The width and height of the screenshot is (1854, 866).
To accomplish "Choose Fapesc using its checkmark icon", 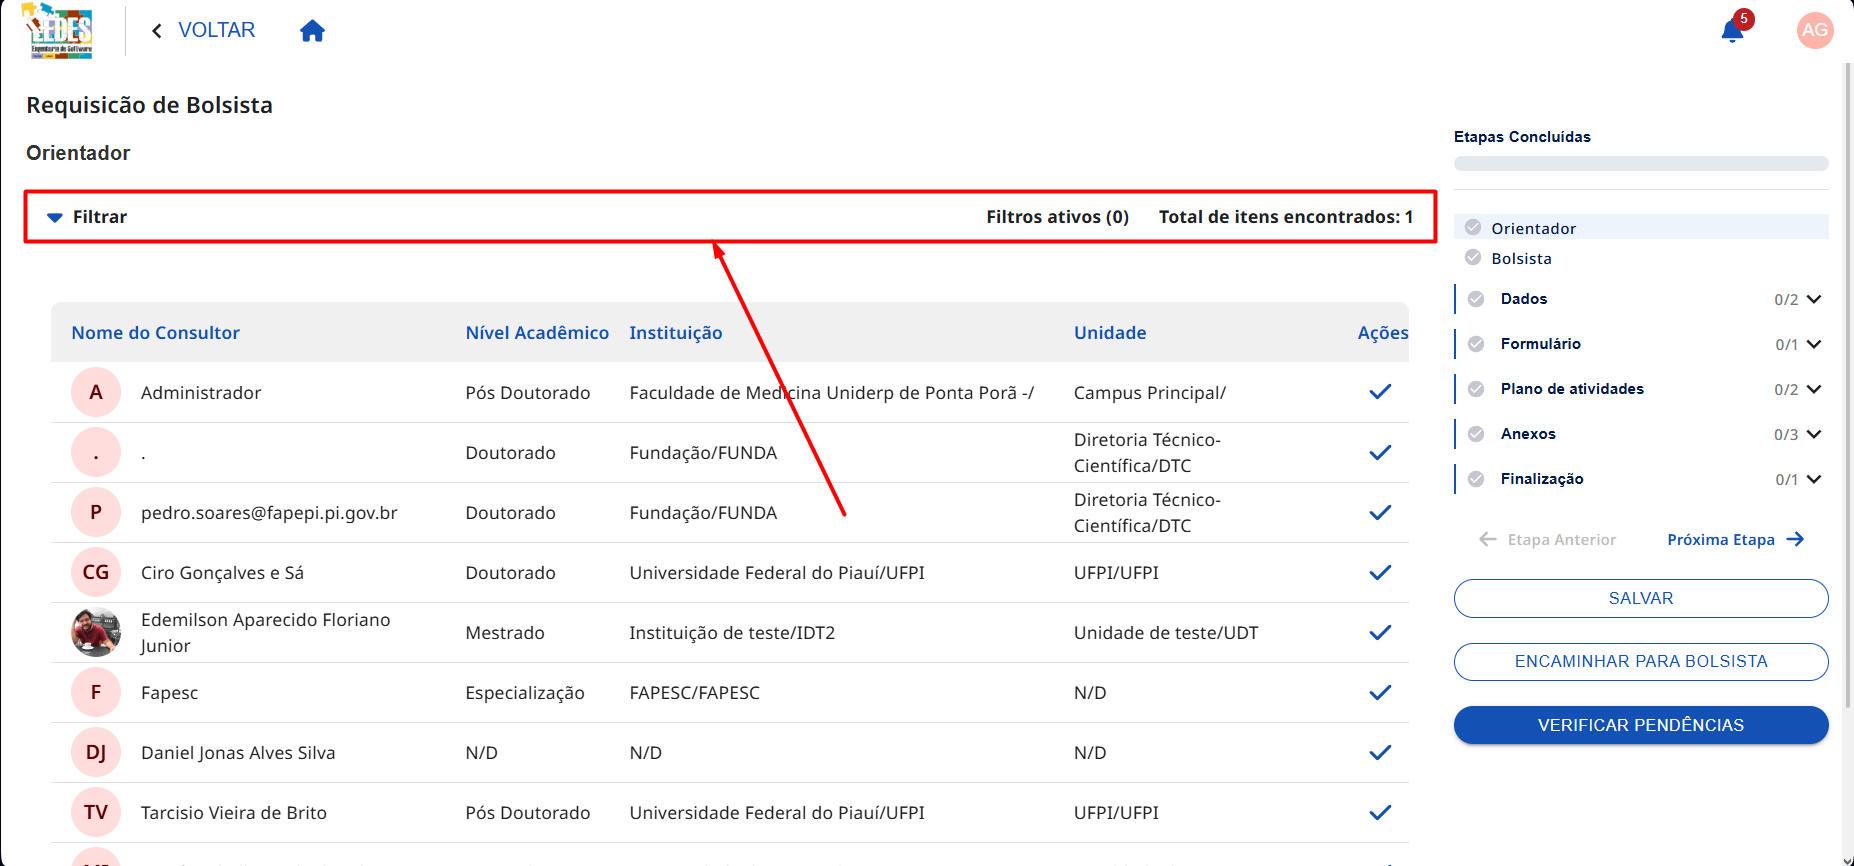I will (x=1380, y=692).
